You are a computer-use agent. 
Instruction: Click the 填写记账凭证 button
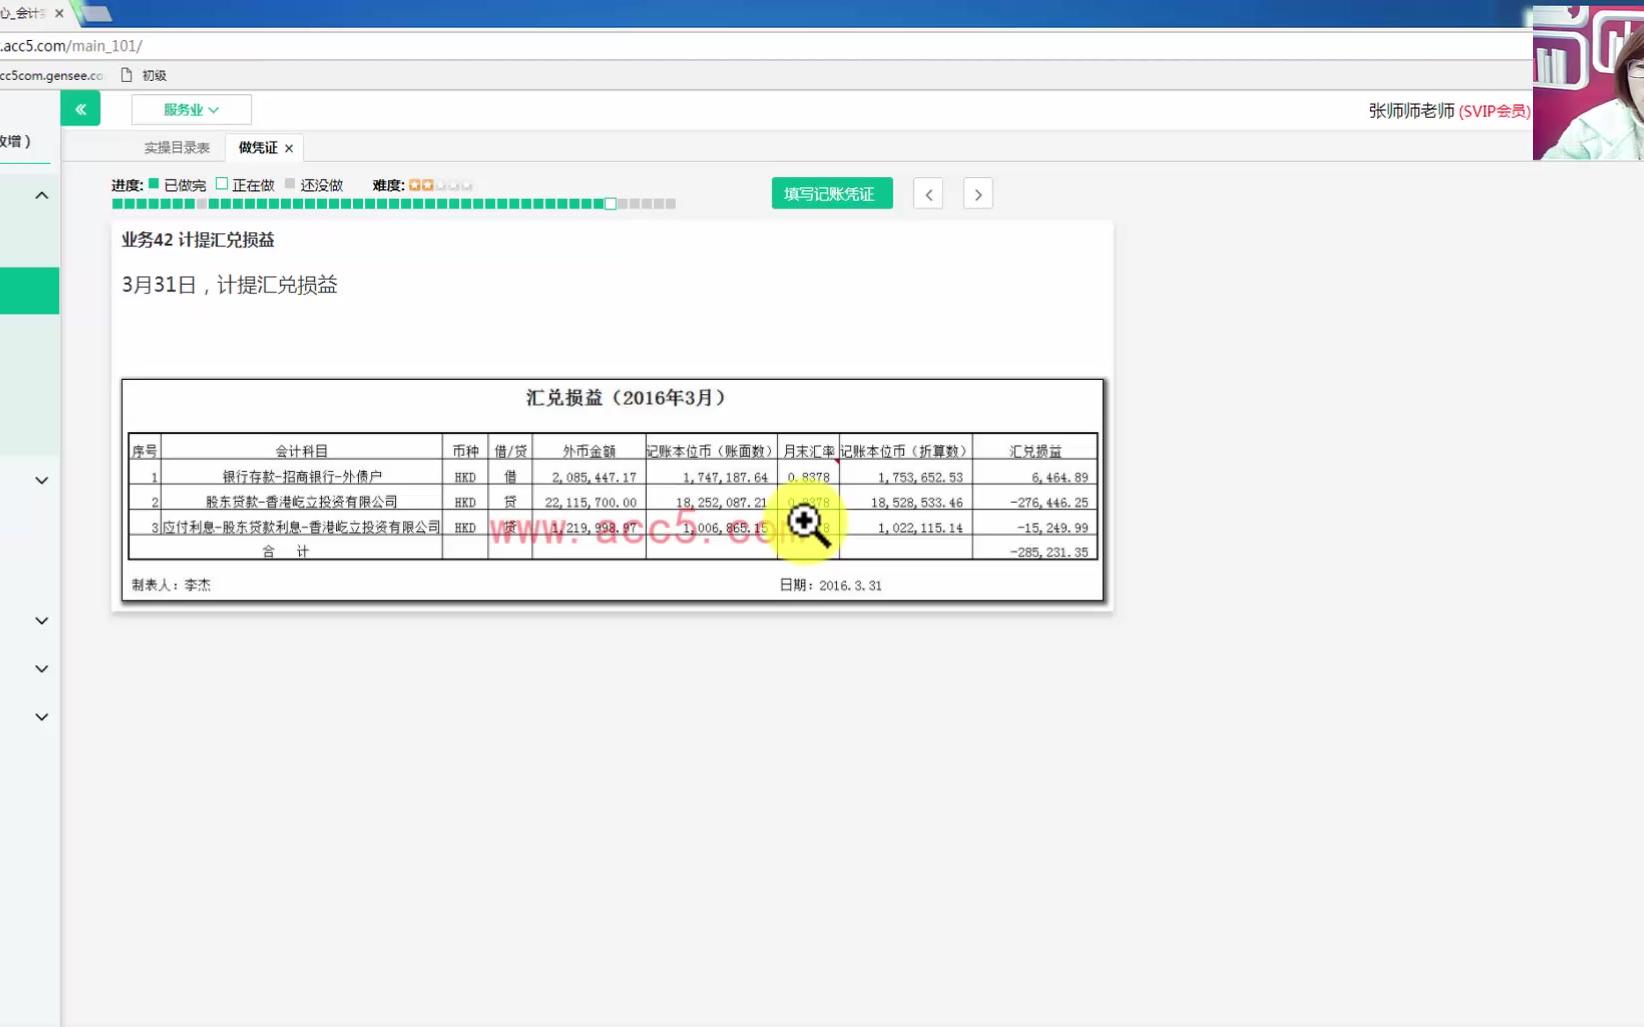(x=831, y=192)
